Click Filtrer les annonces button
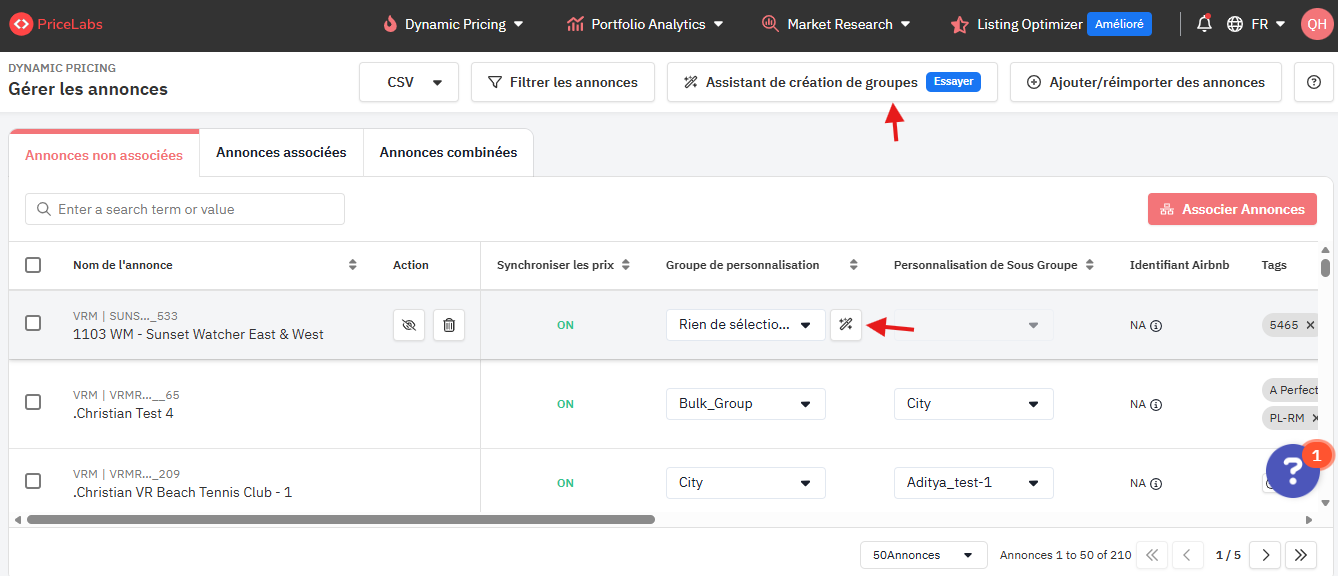Image resolution: width=1338 pixels, height=576 pixels. 562,82
